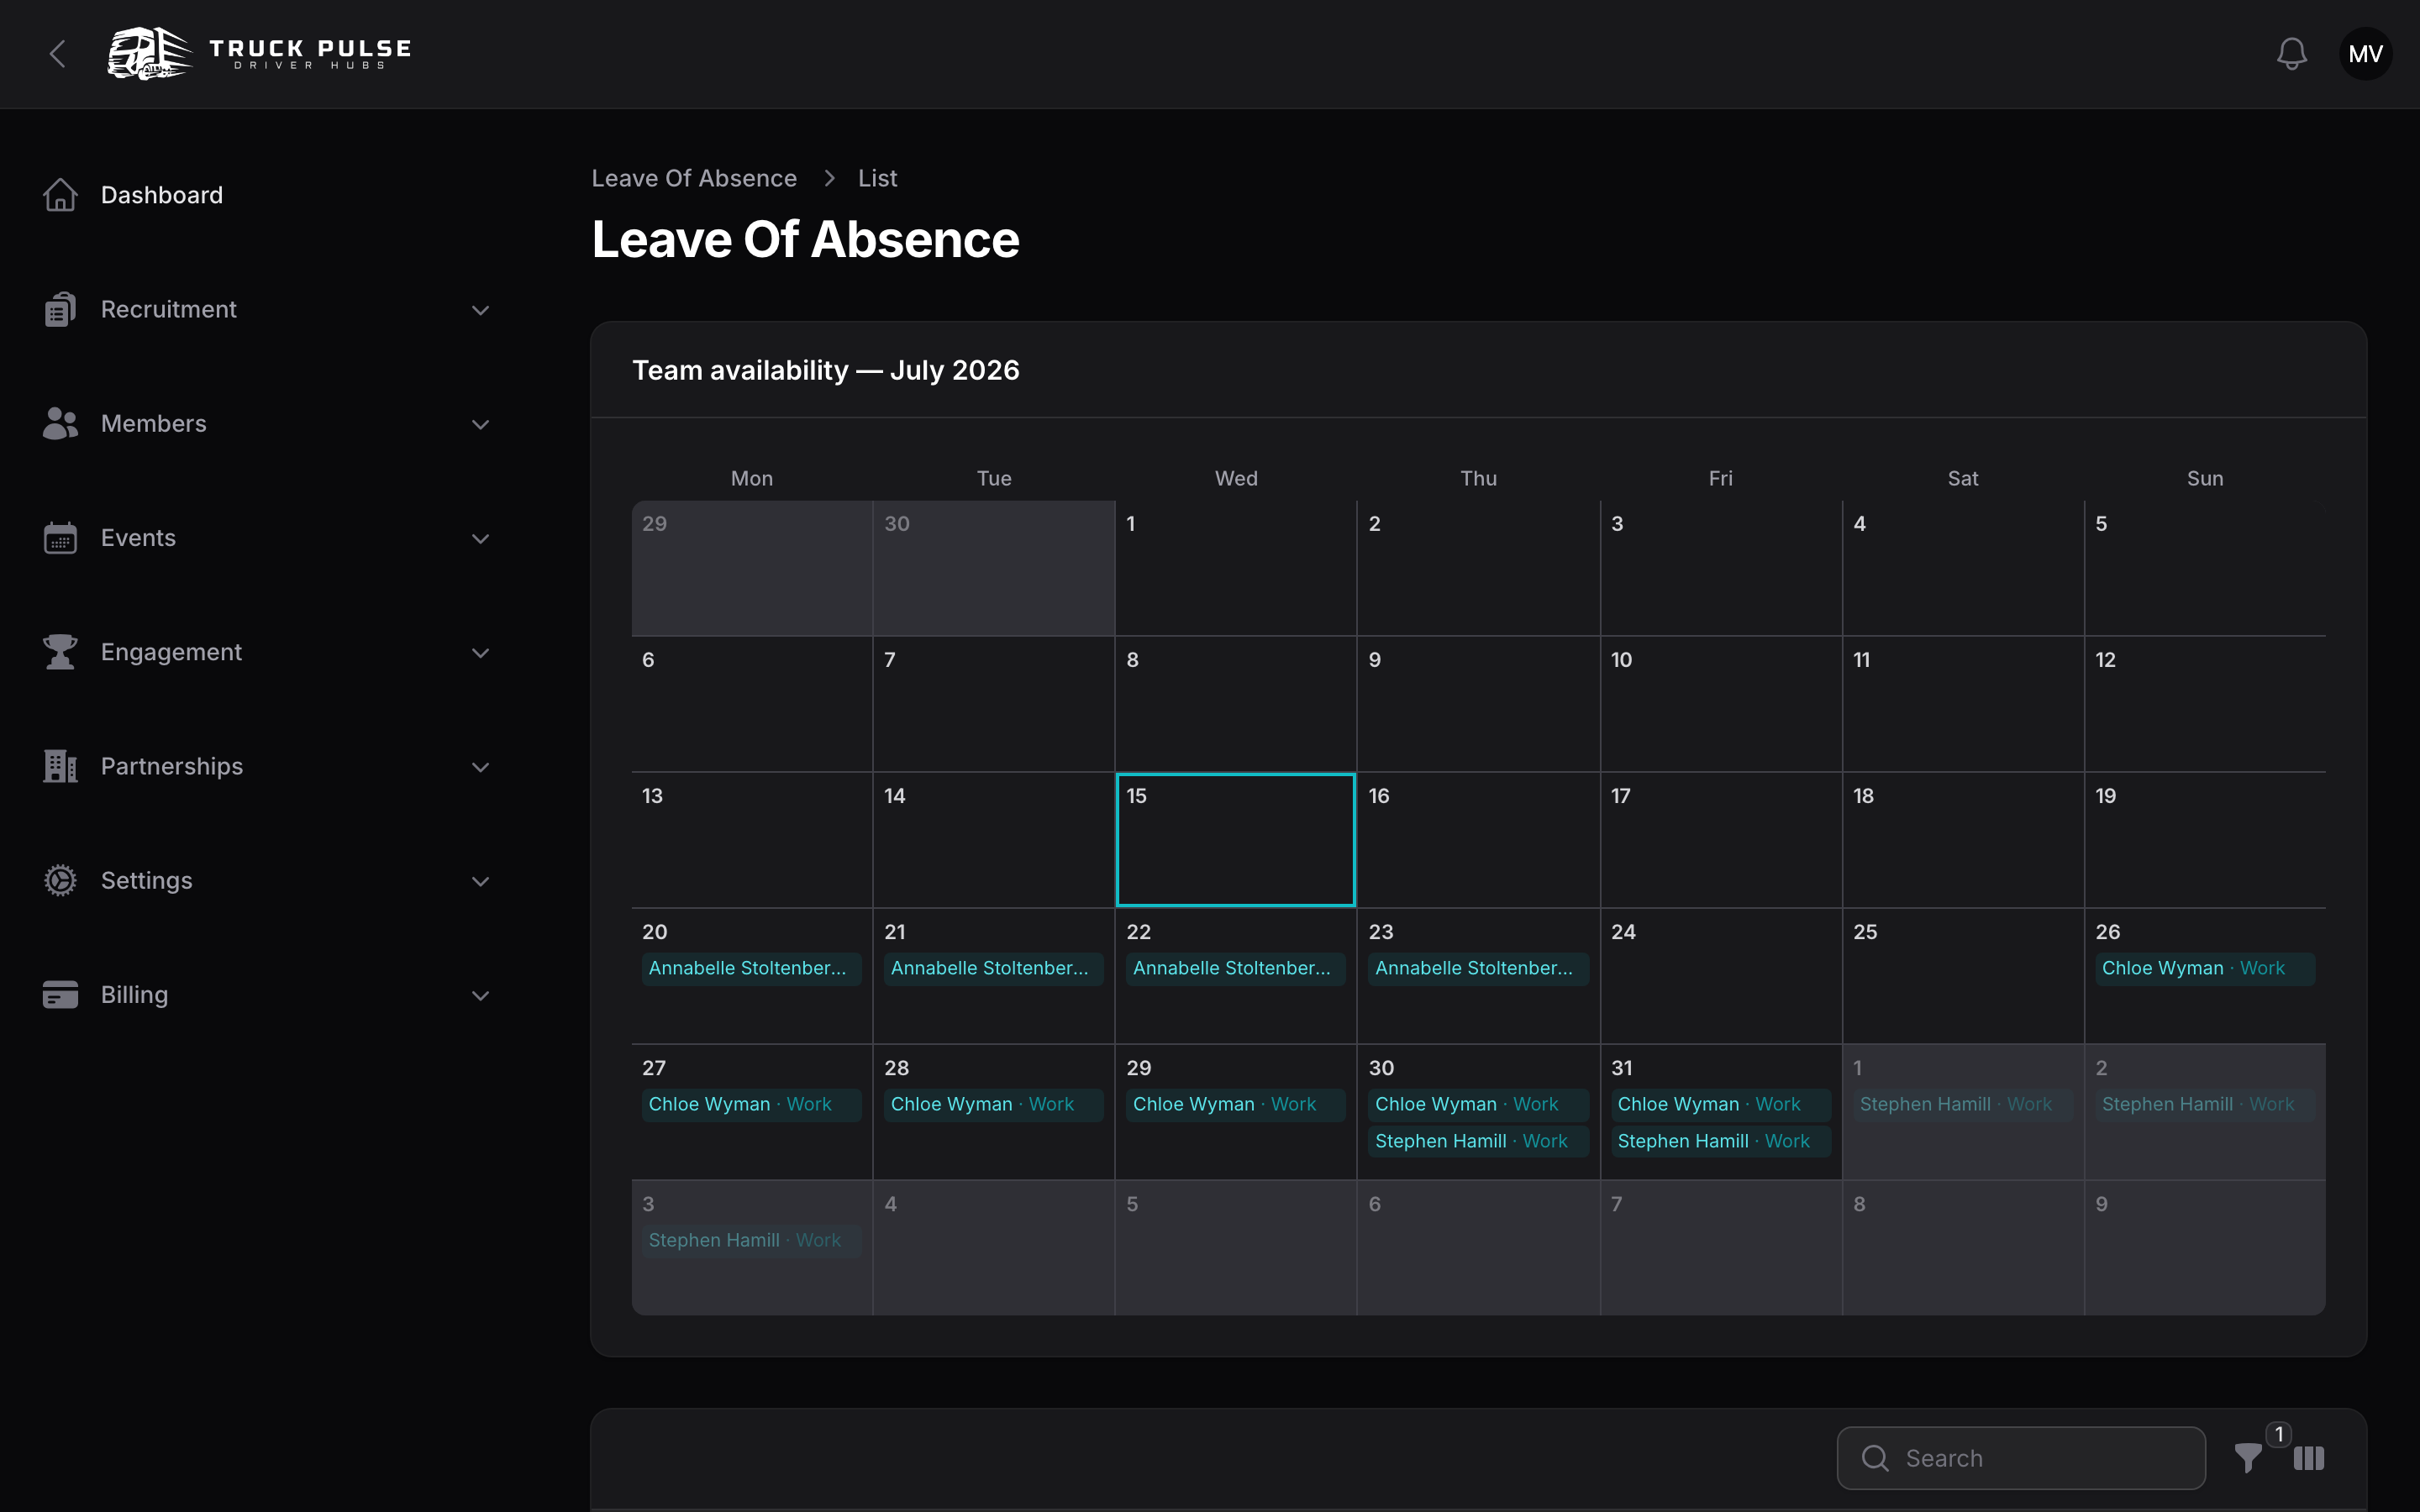Expand the Recruitment menu chevron

[480, 310]
